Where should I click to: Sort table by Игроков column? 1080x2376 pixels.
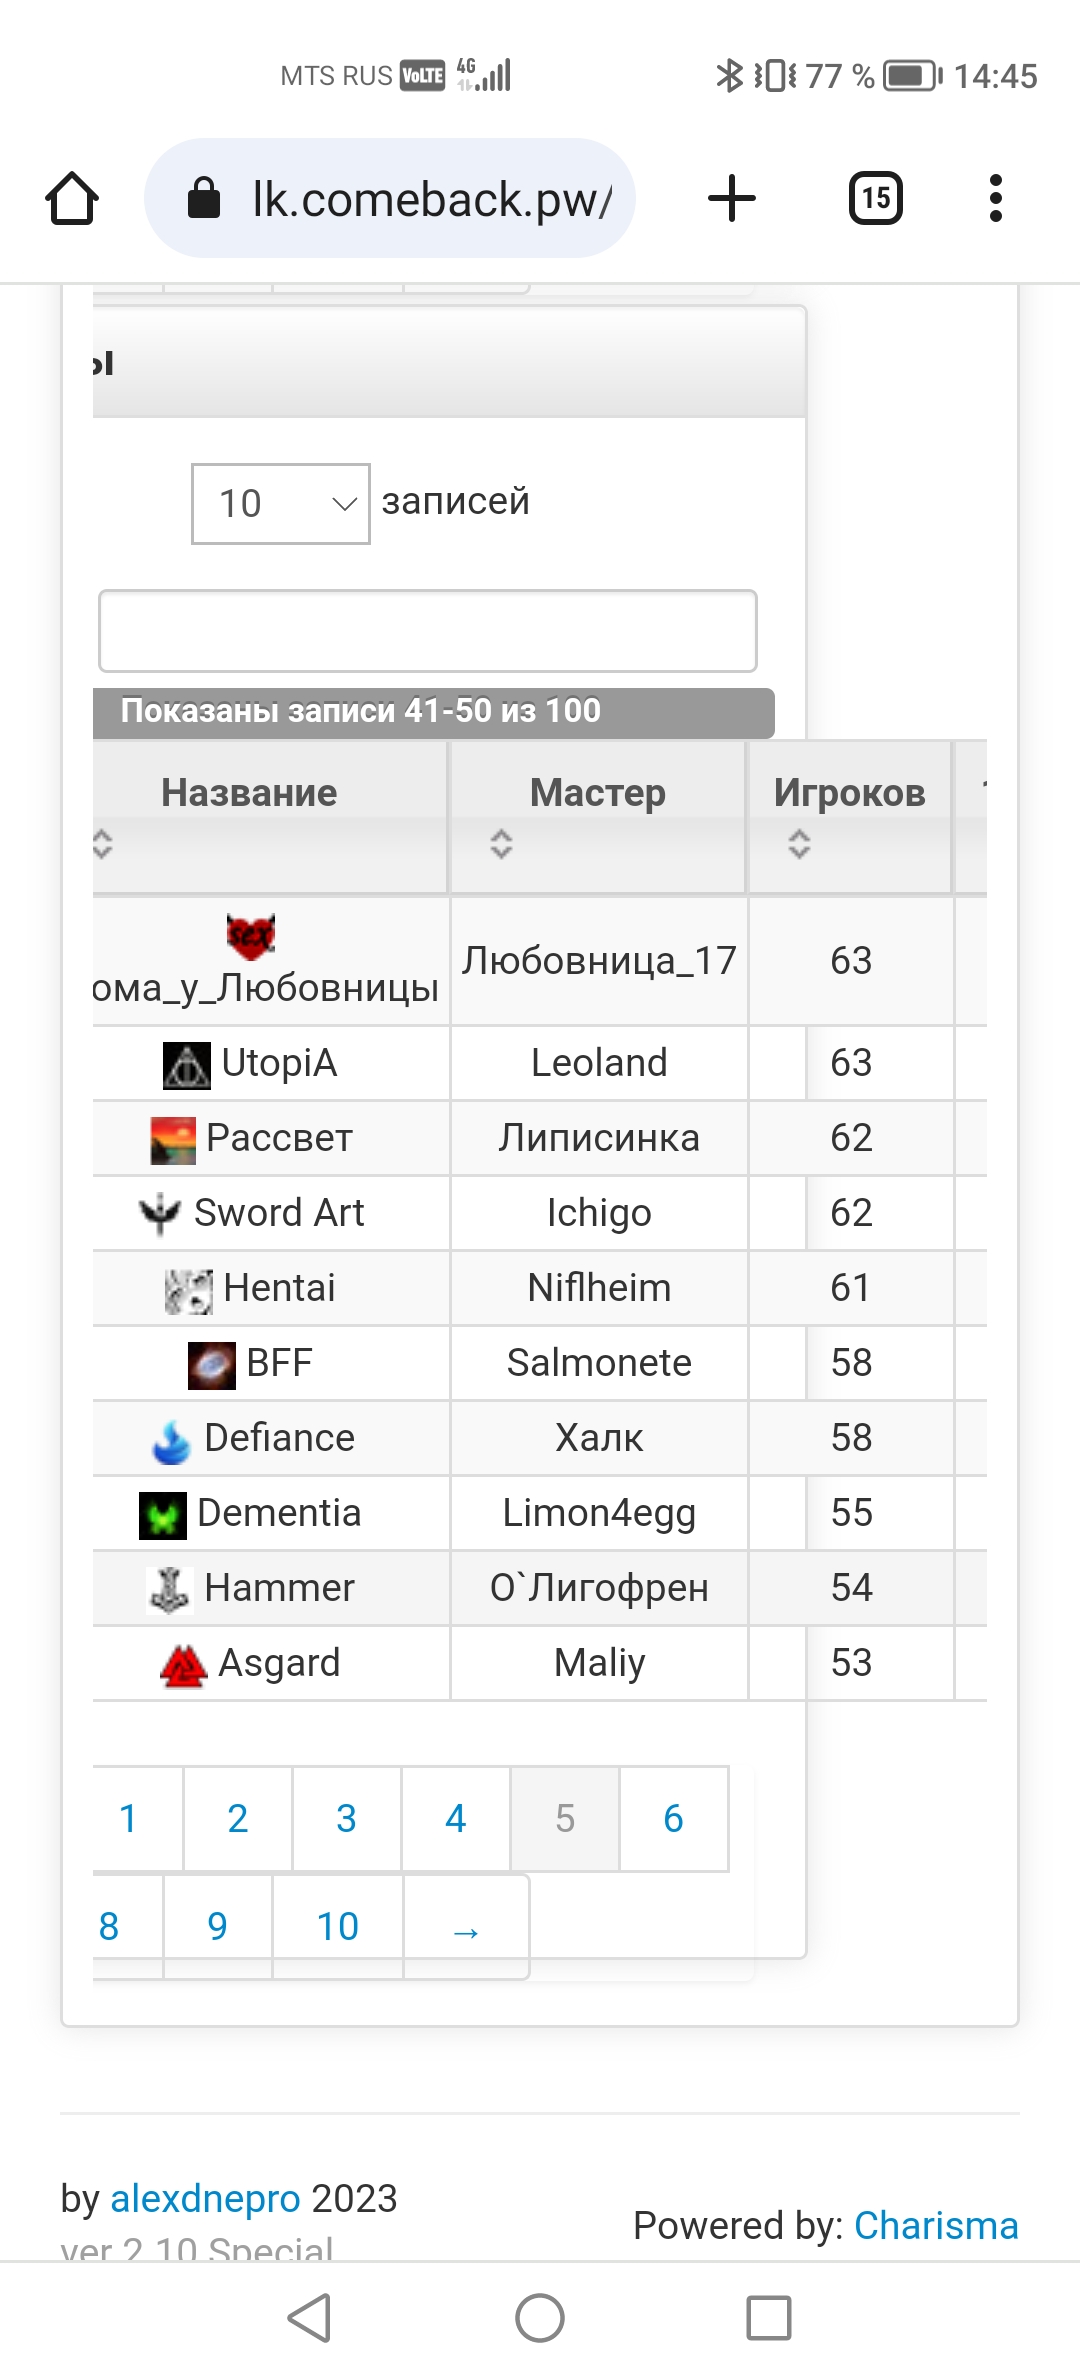[x=849, y=793]
